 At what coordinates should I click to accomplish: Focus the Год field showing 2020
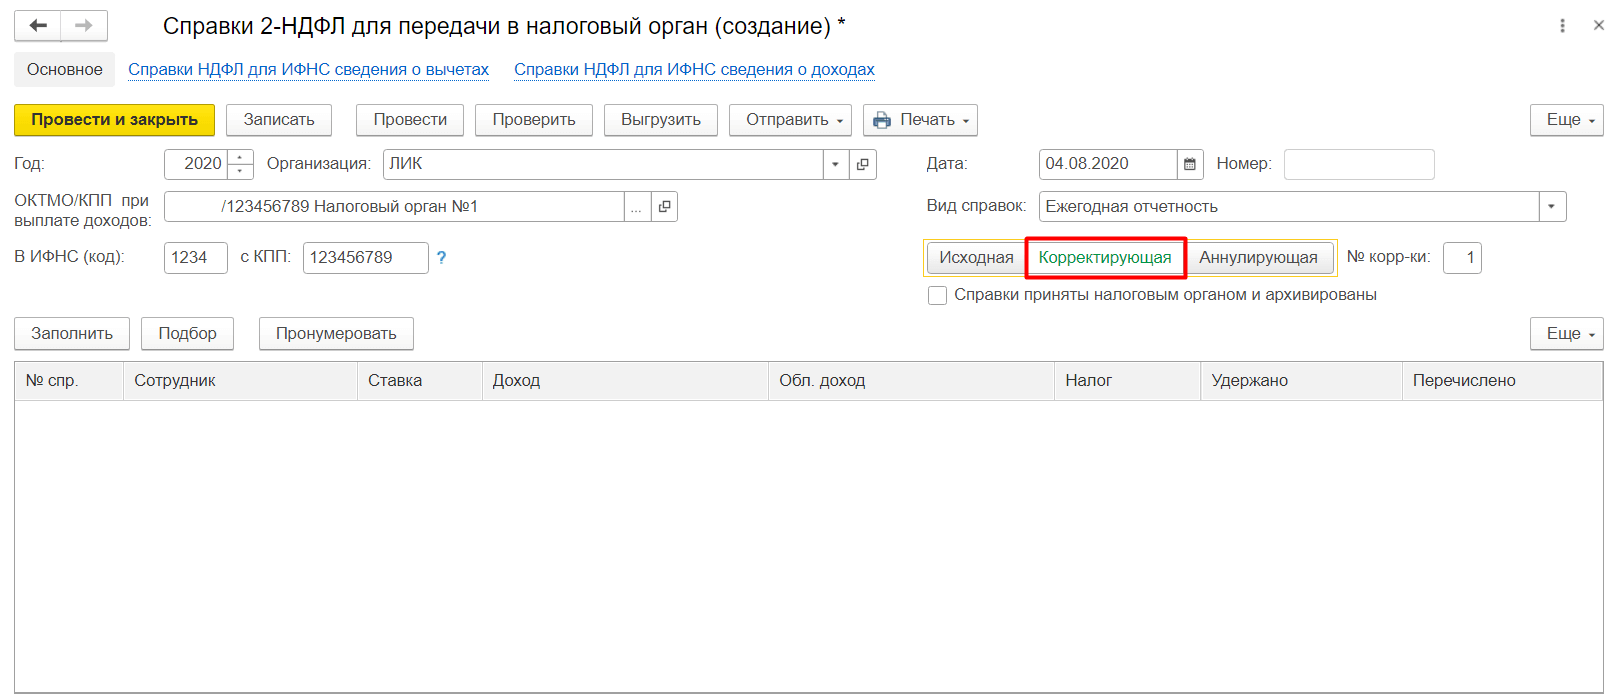point(197,164)
